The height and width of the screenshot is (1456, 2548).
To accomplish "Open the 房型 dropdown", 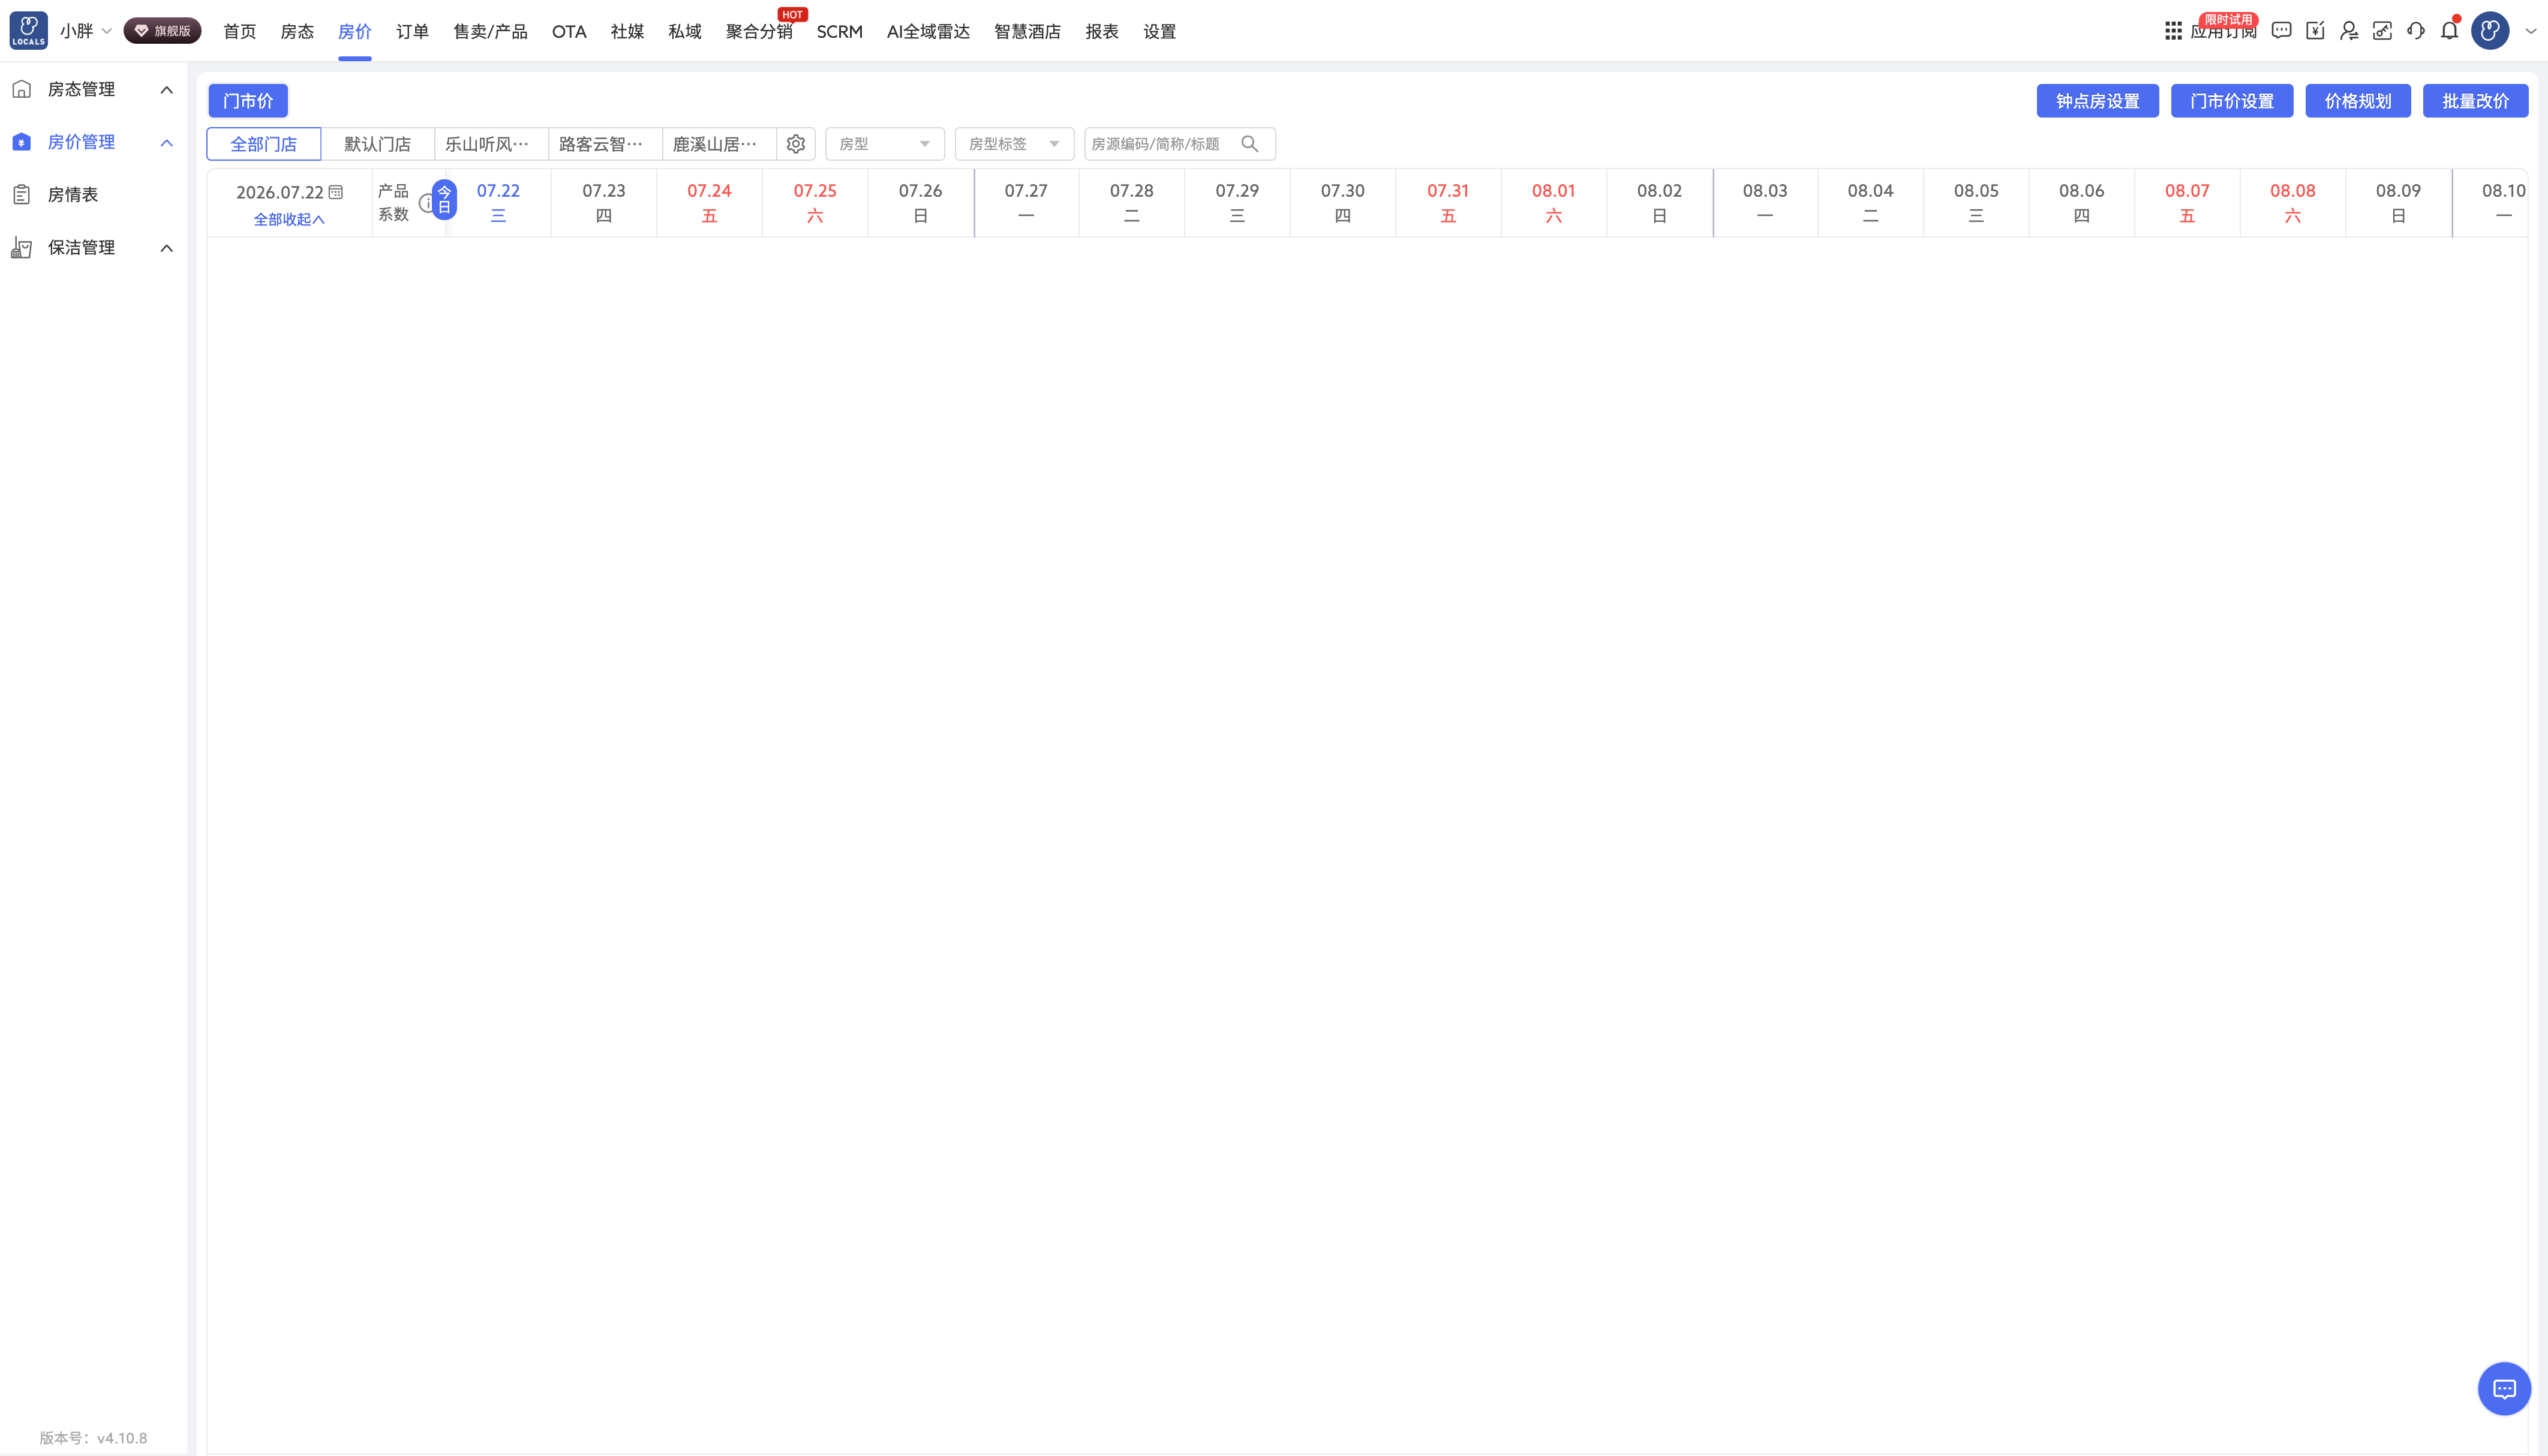I will point(885,144).
